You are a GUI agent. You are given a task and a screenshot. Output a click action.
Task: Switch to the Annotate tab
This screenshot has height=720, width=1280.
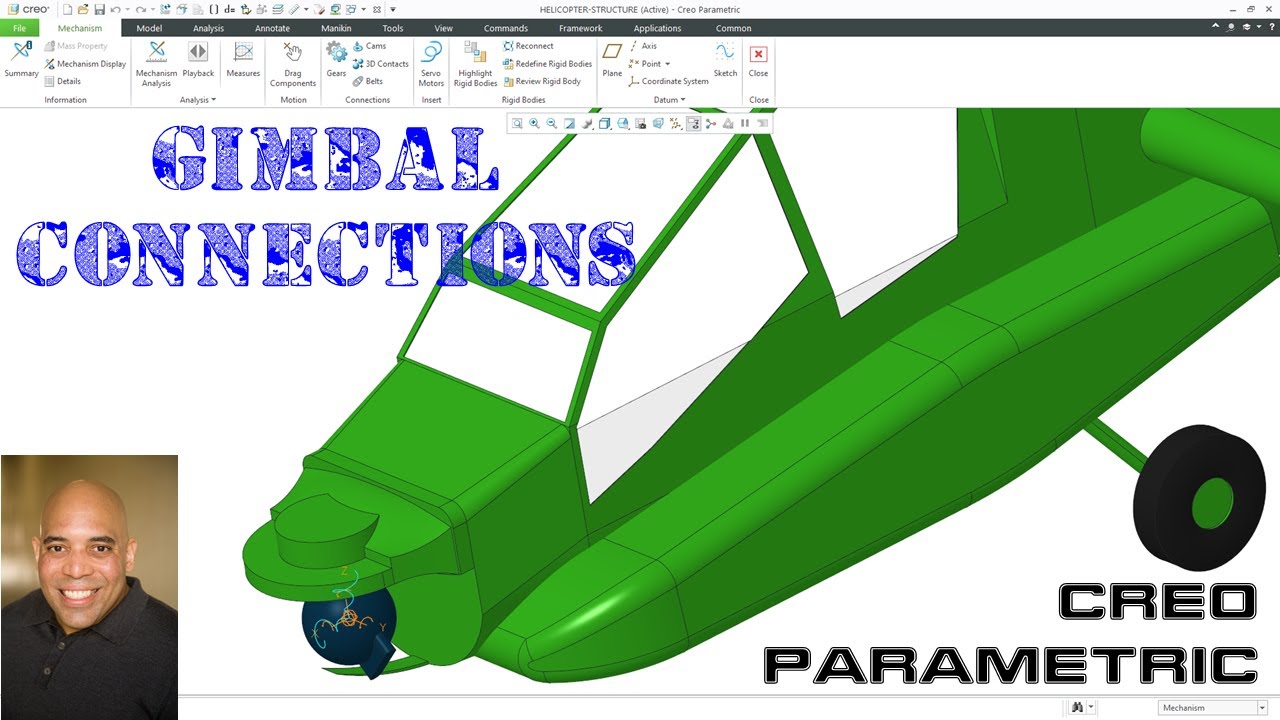coord(272,28)
